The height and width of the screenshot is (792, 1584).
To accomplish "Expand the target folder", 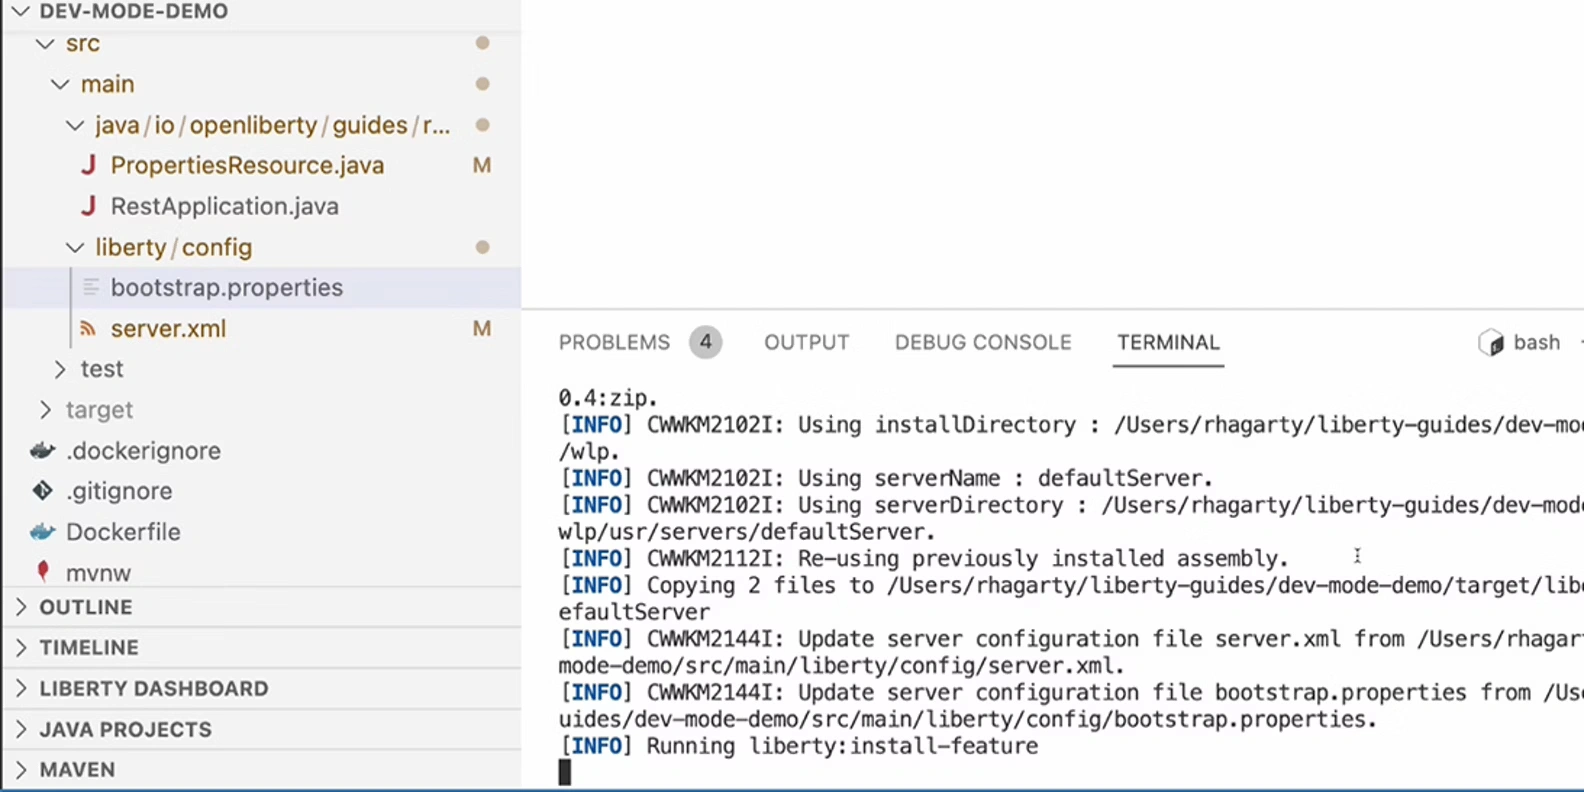I will (45, 410).
